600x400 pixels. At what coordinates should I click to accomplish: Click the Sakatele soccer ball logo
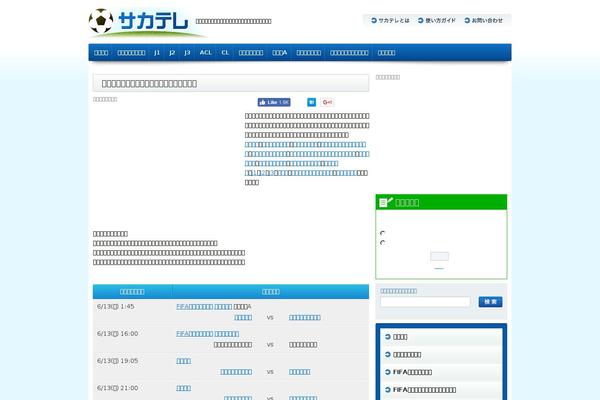(x=101, y=20)
